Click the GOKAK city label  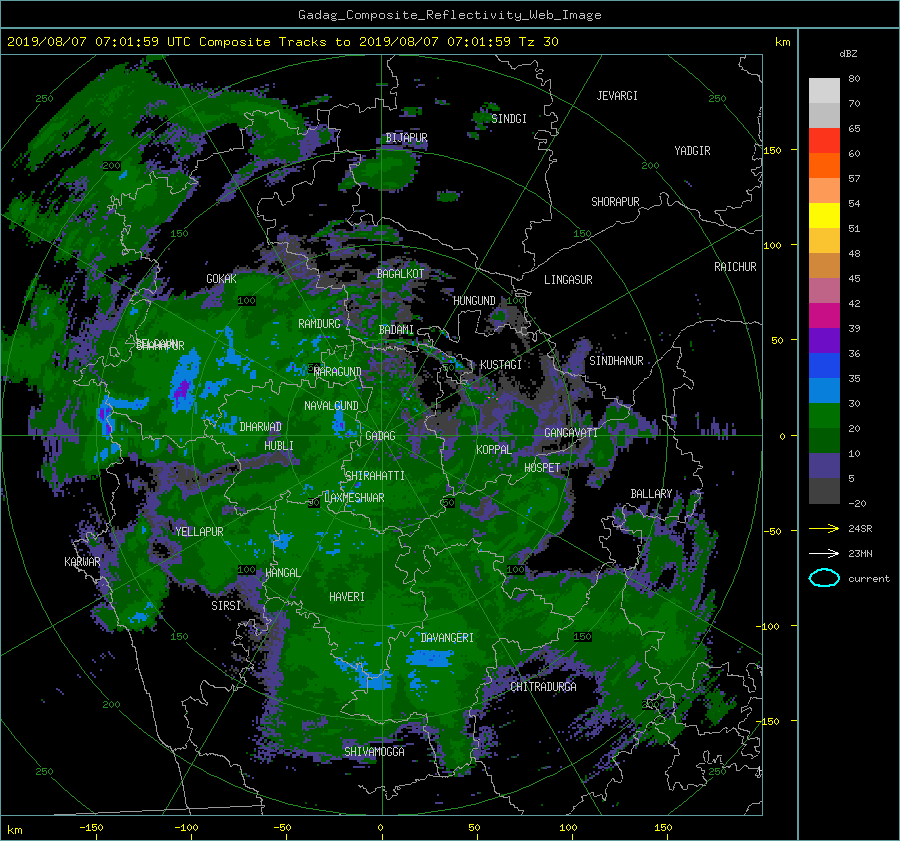(x=222, y=279)
